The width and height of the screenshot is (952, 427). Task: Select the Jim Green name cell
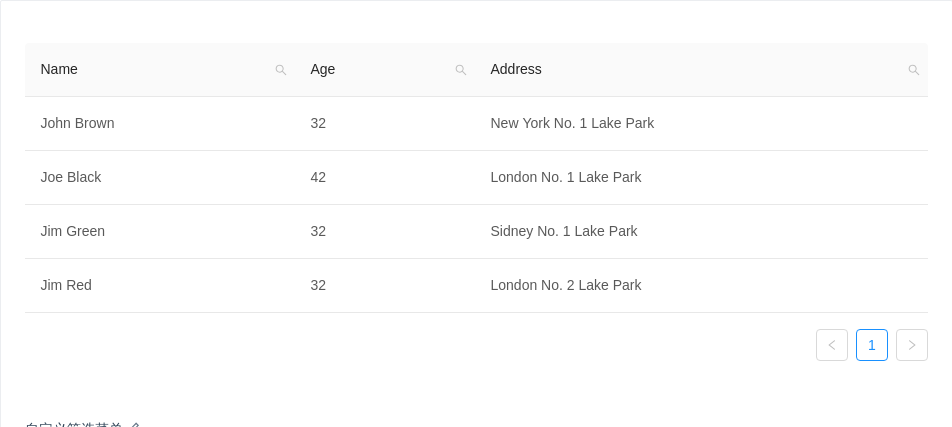click(73, 231)
